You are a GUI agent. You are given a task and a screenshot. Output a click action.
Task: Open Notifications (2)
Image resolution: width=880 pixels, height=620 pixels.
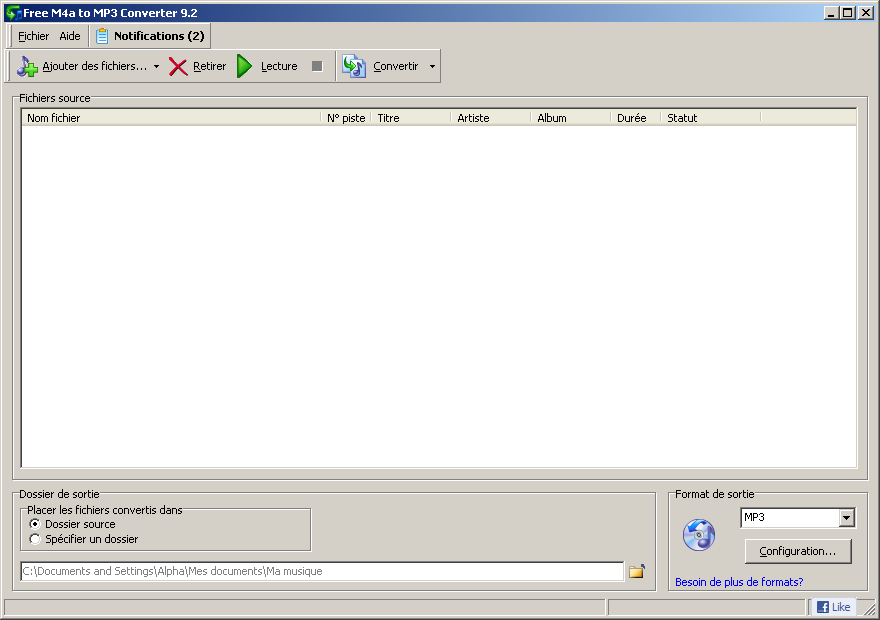(x=150, y=36)
